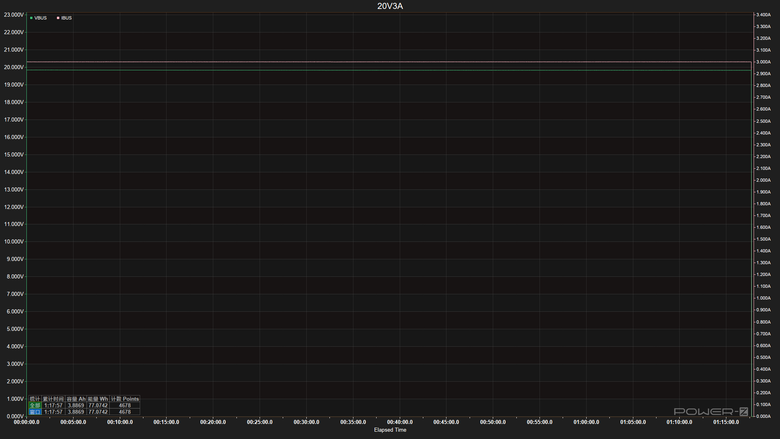
Task: Click the 累计时间 header cell
Action: (53, 399)
